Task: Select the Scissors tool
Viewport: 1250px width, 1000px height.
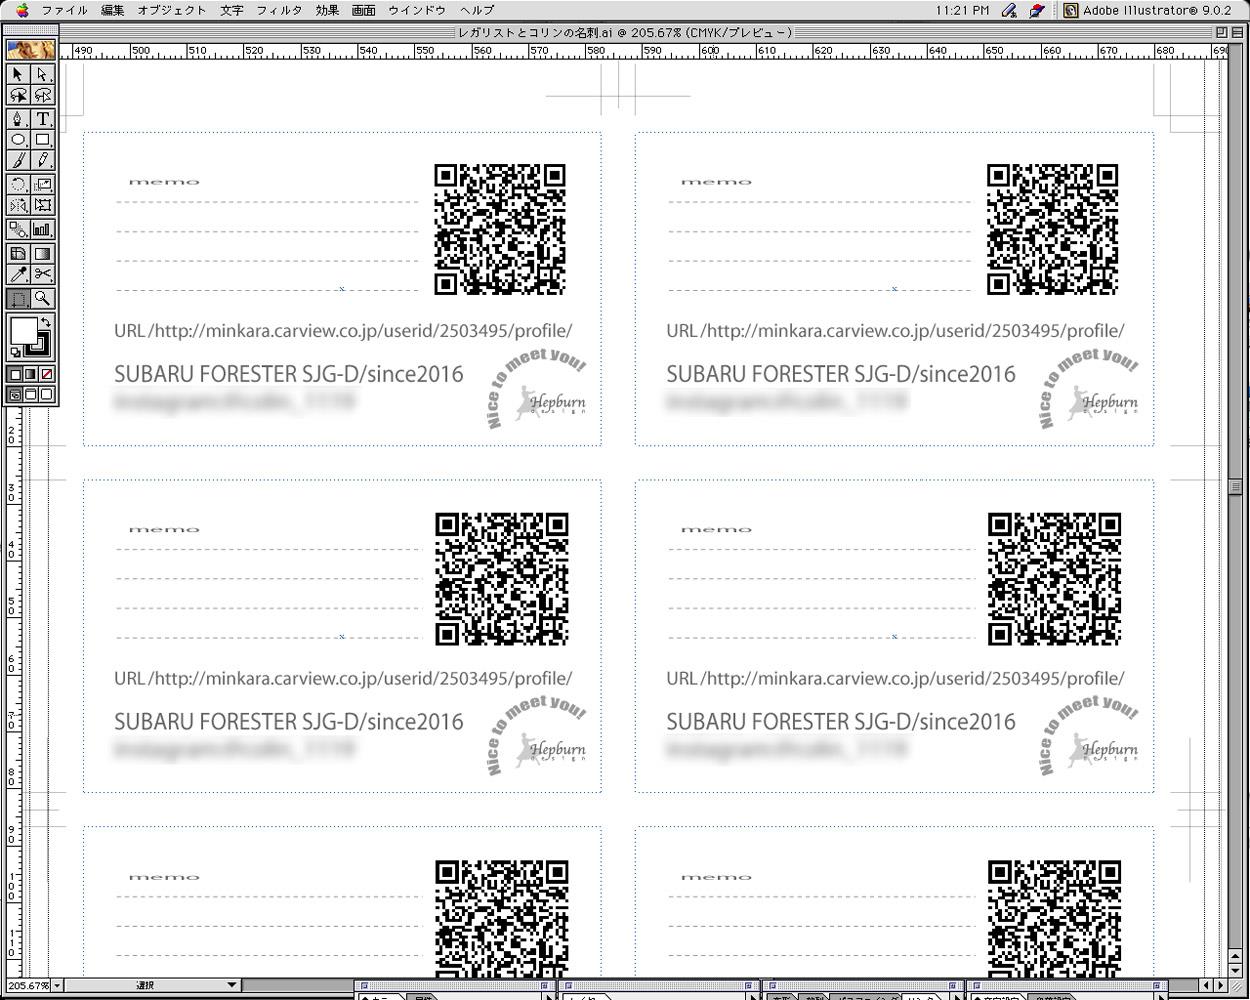Action: pyautogui.click(x=43, y=274)
